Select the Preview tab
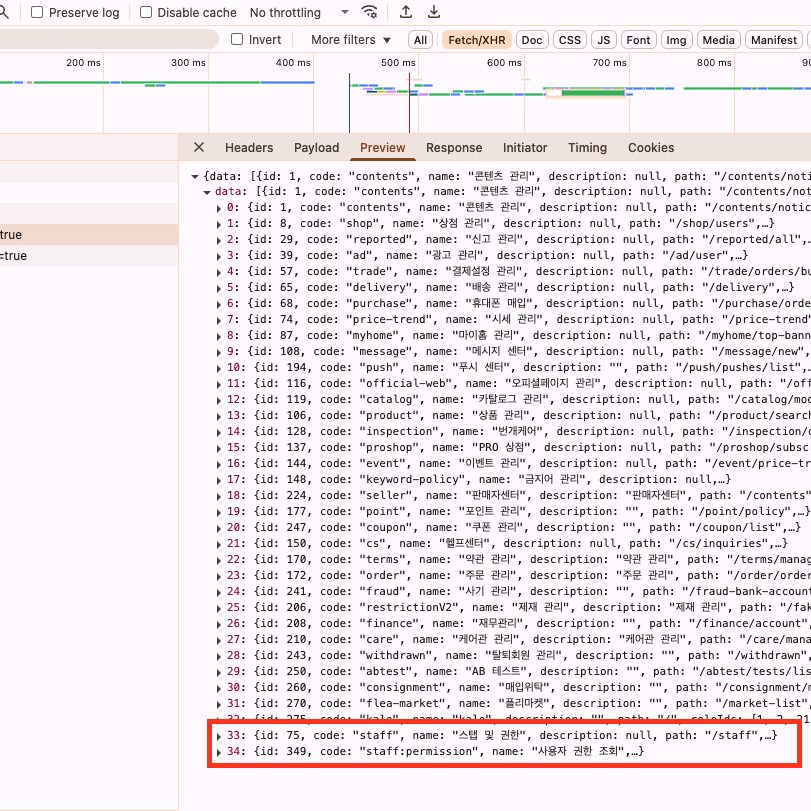 coord(383,148)
